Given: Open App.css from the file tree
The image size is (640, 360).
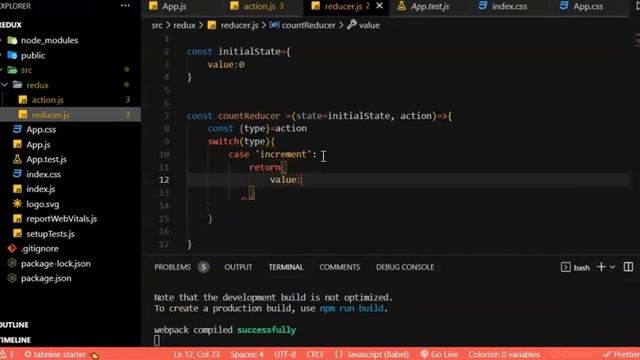Looking at the screenshot, I should coord(41,130).
